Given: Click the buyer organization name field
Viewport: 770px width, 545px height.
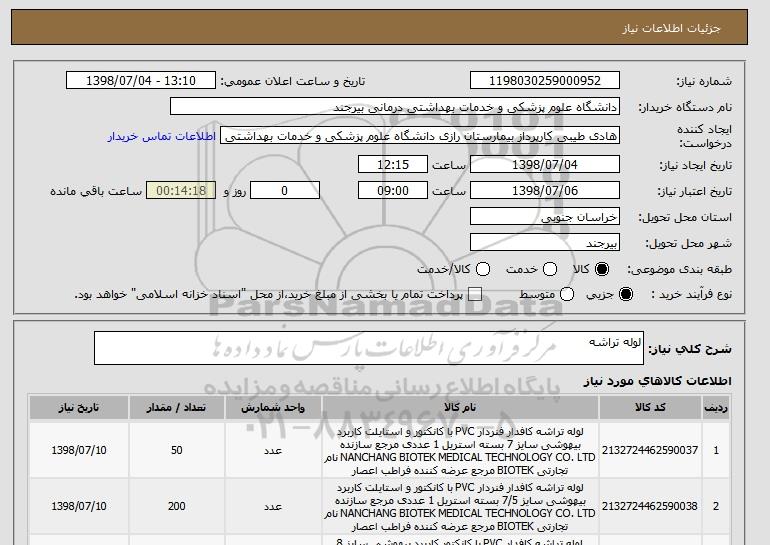Looking at the screenshot, I should pos(395,107).
